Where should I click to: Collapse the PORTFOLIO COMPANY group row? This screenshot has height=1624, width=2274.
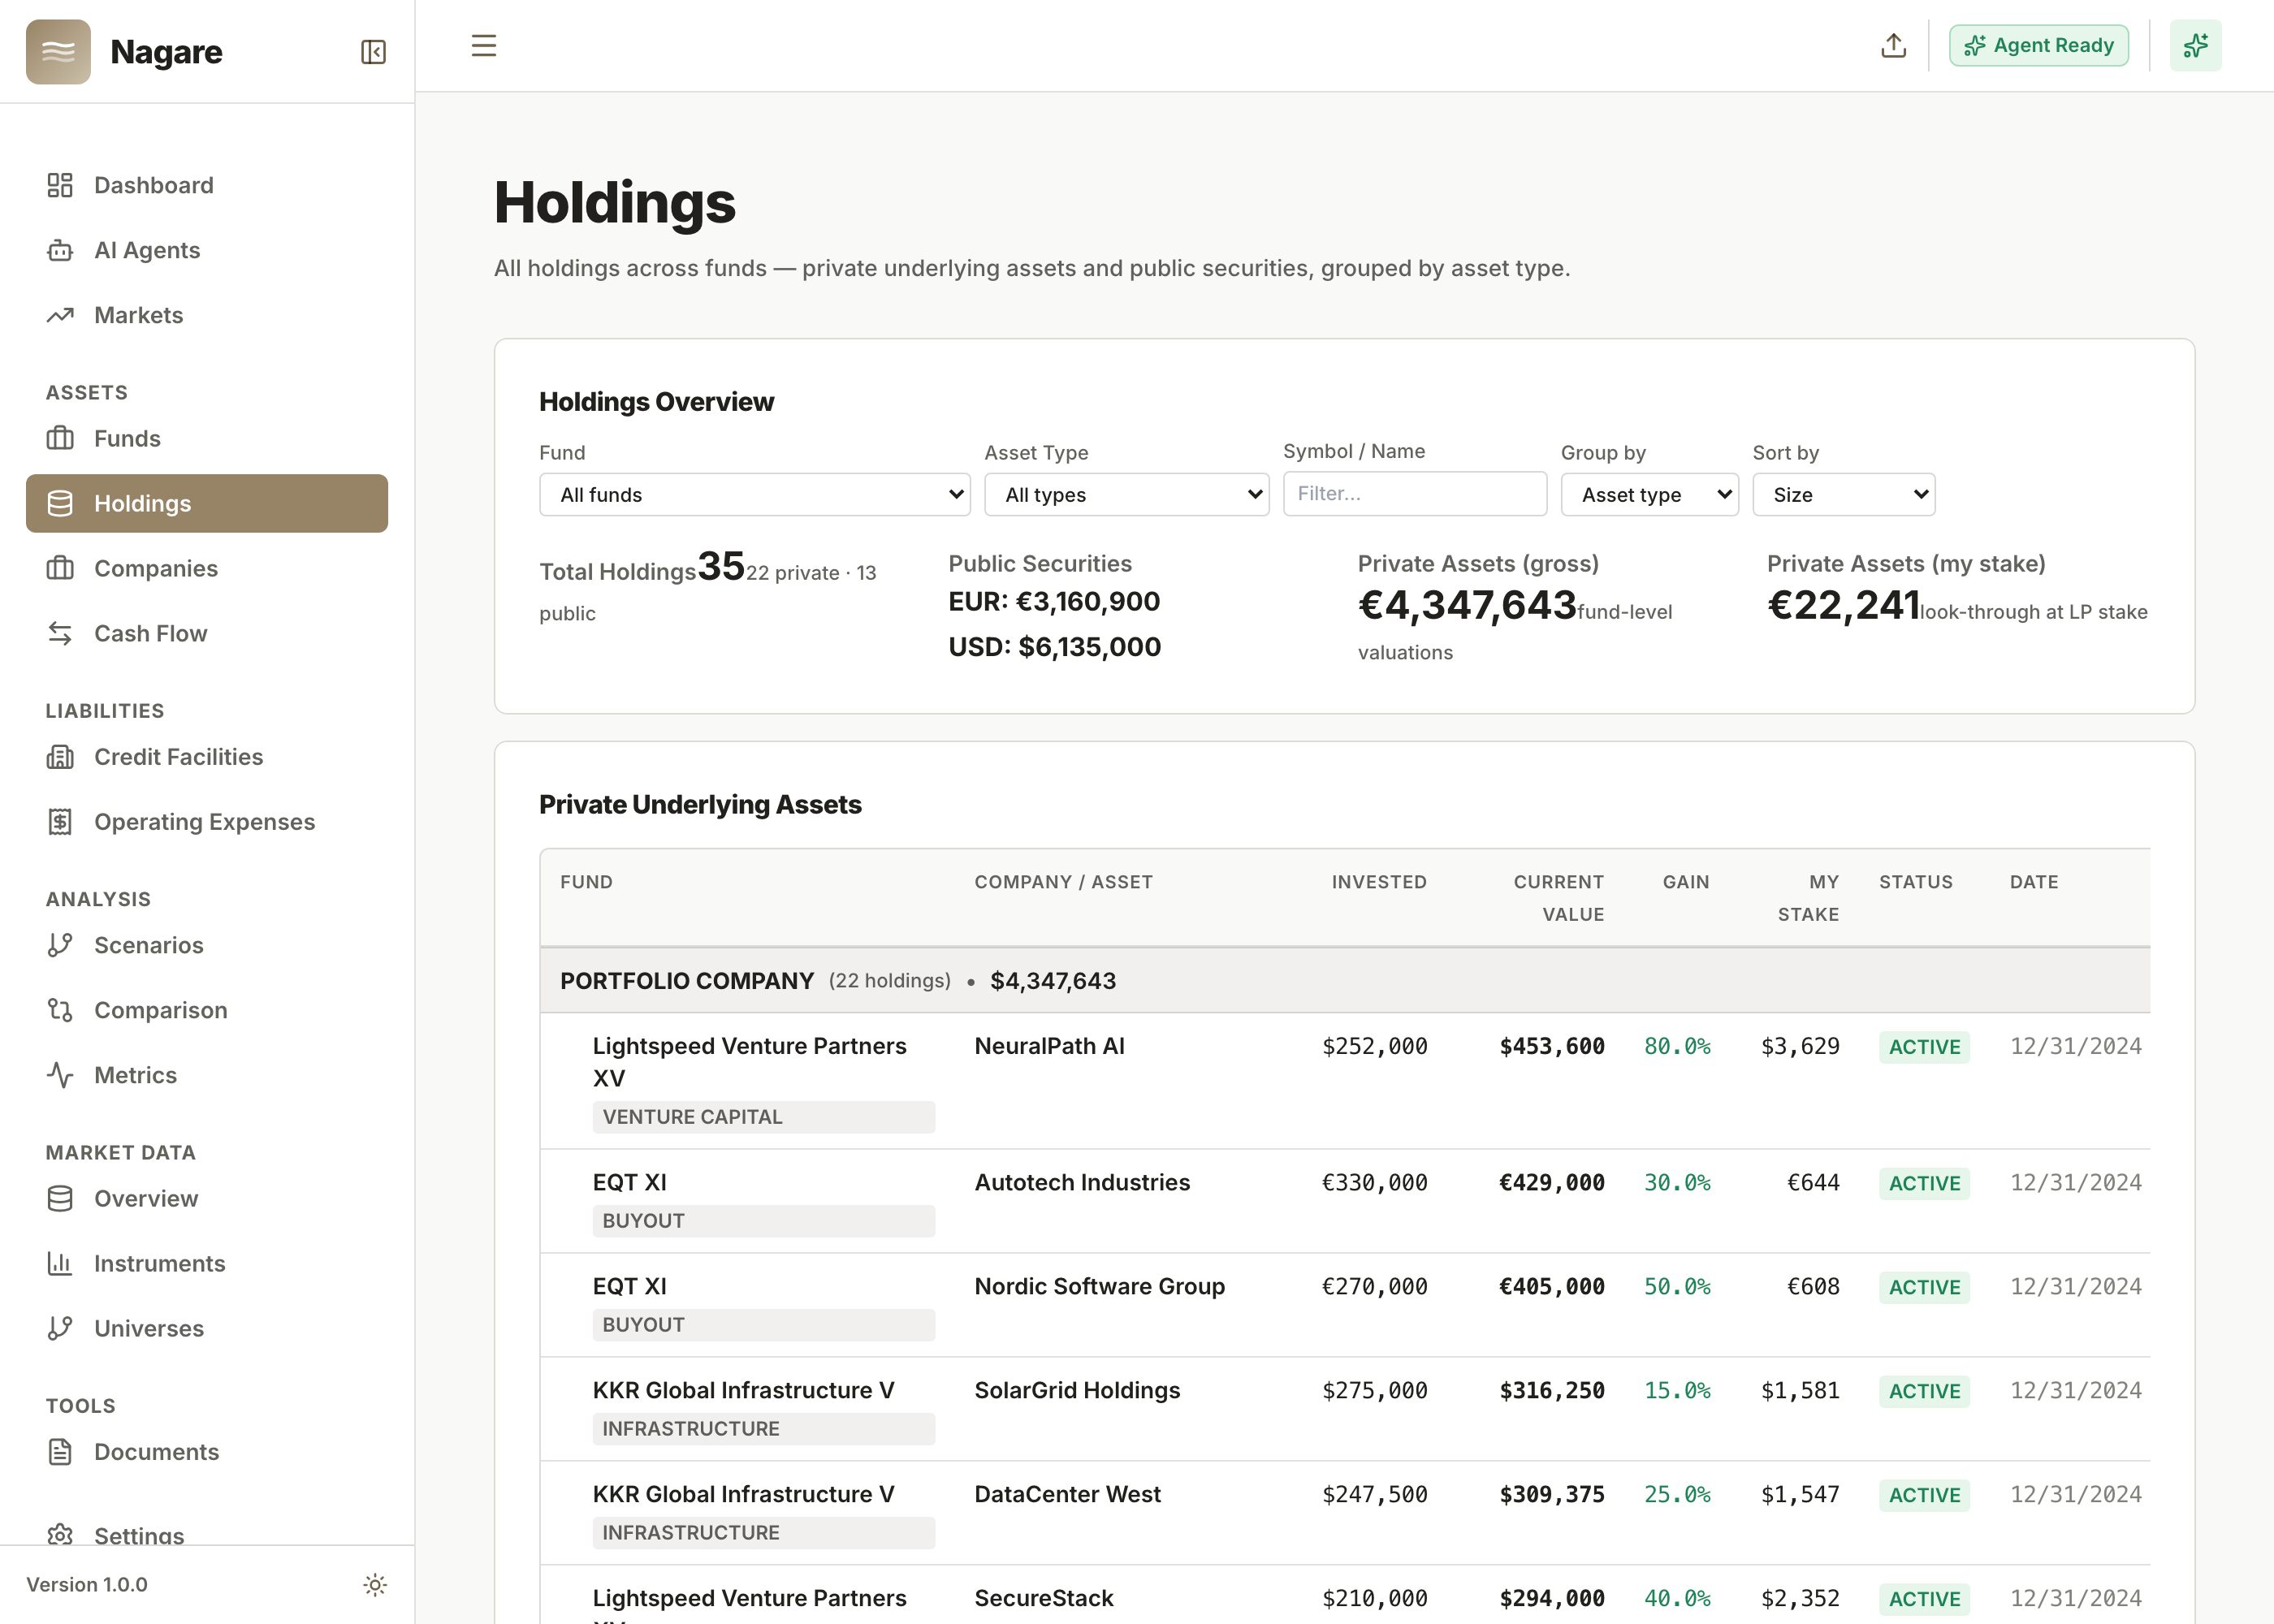1345,981
